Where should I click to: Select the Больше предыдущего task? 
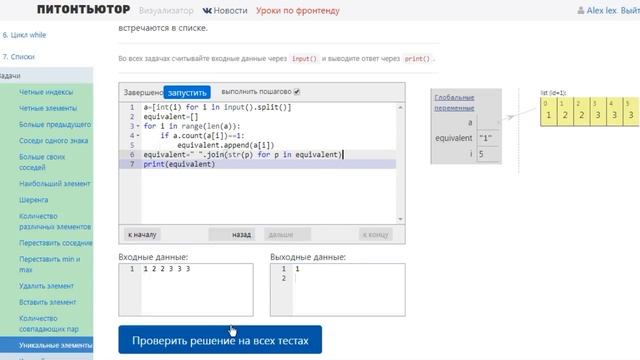click(x=55, y=124)
